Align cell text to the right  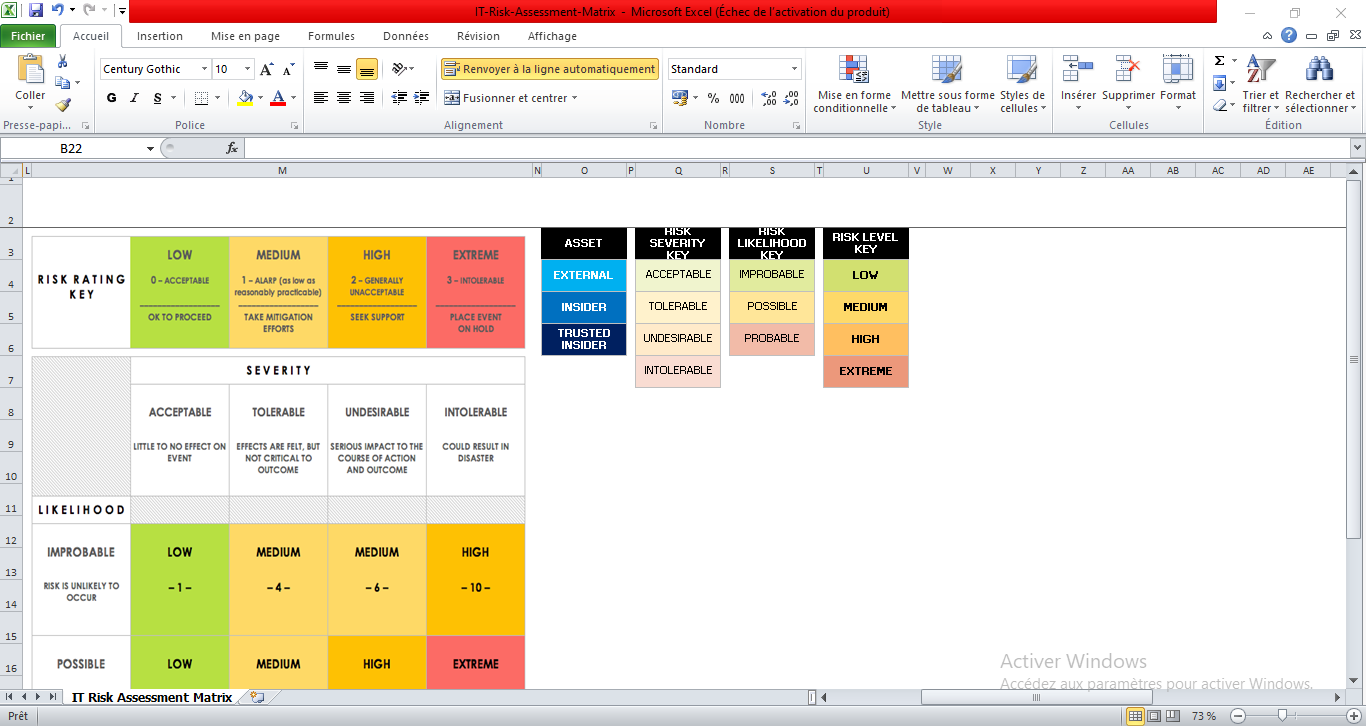click(x=367, y=98)
